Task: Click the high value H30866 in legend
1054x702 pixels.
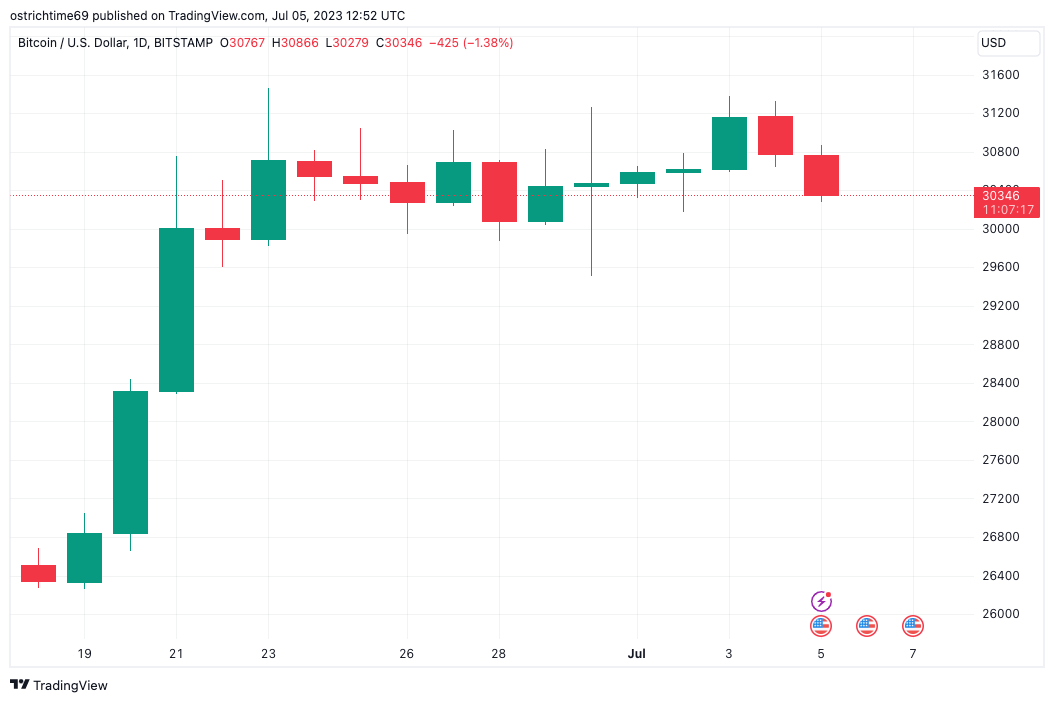Action: (295, 43)
